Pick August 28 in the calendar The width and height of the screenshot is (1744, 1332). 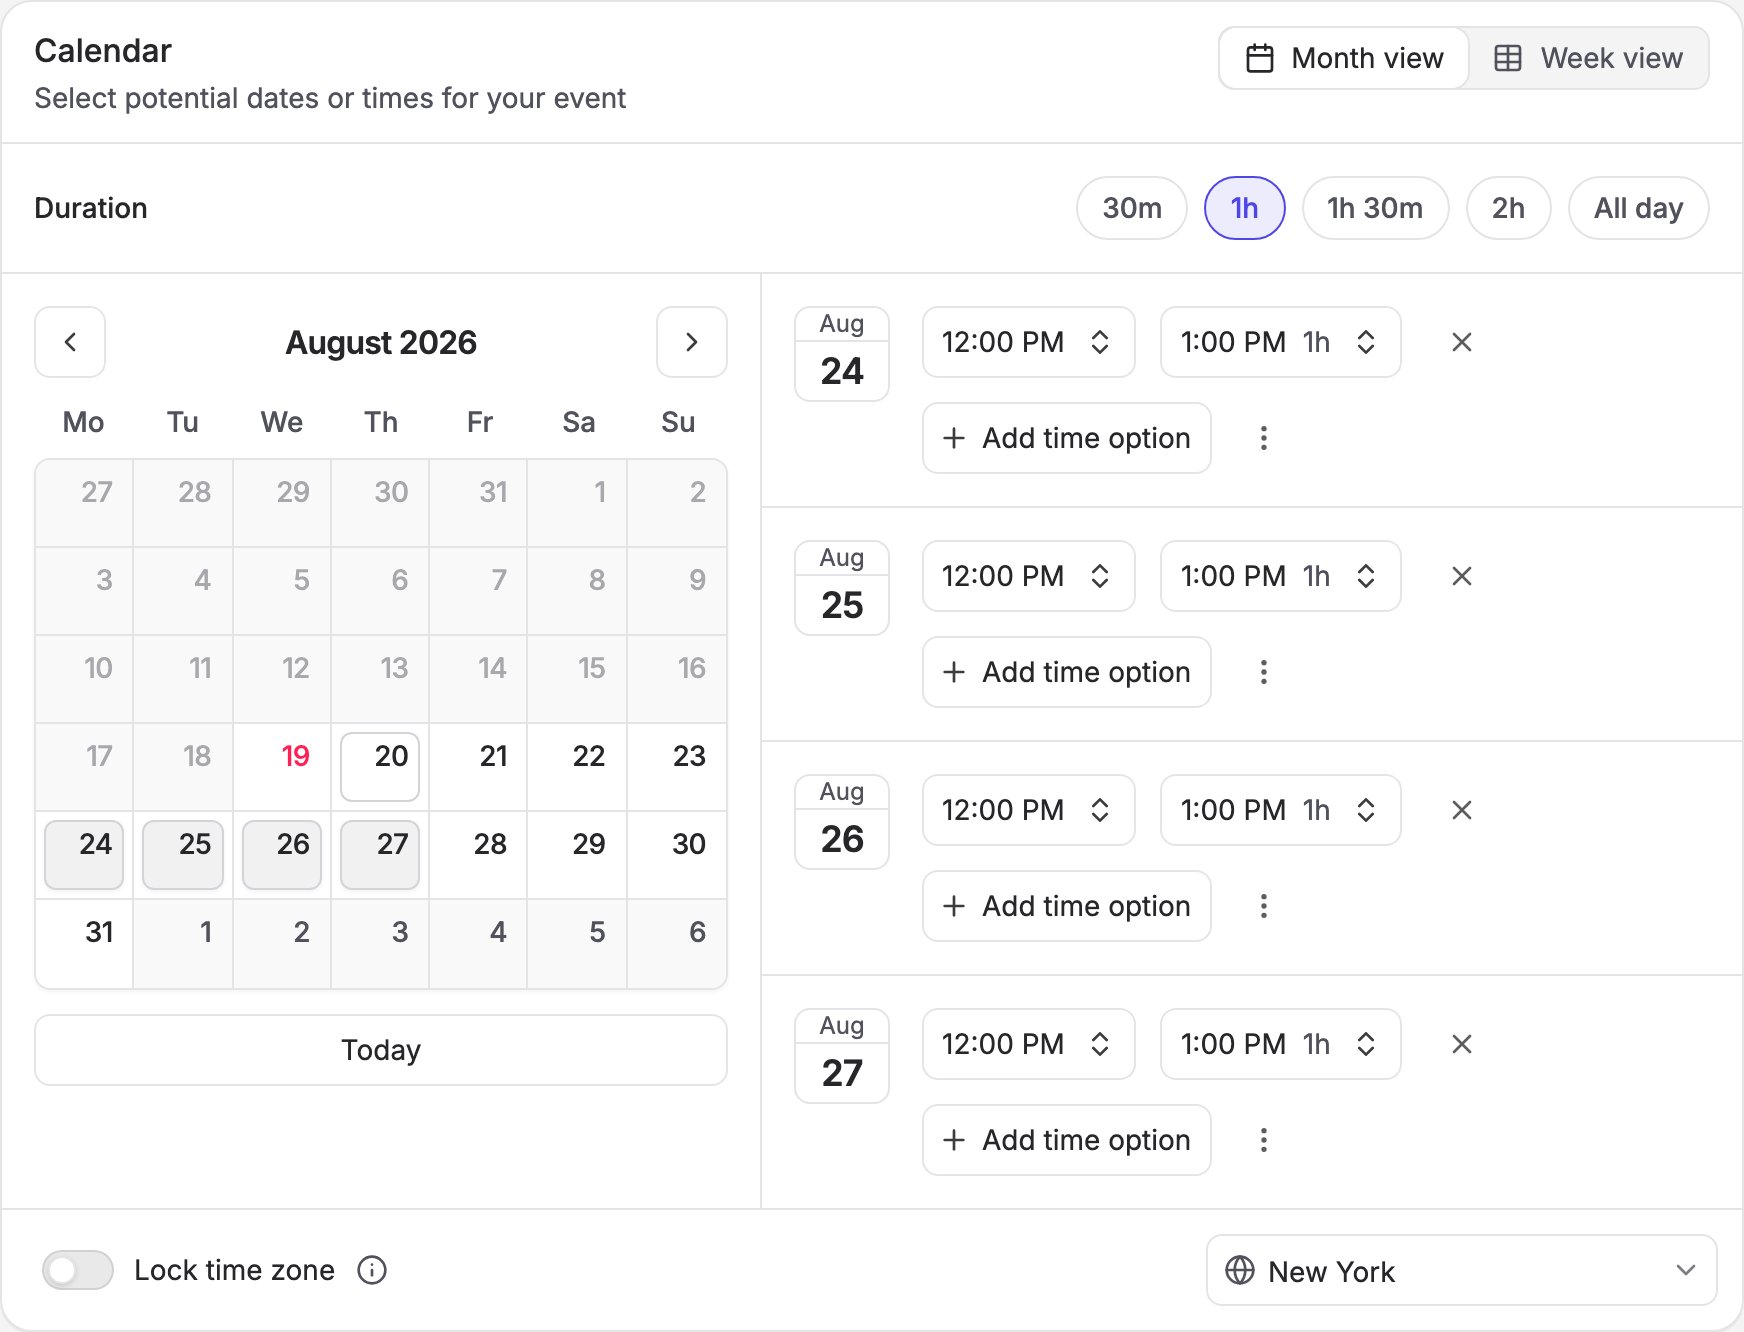click(x=478, y=855)
